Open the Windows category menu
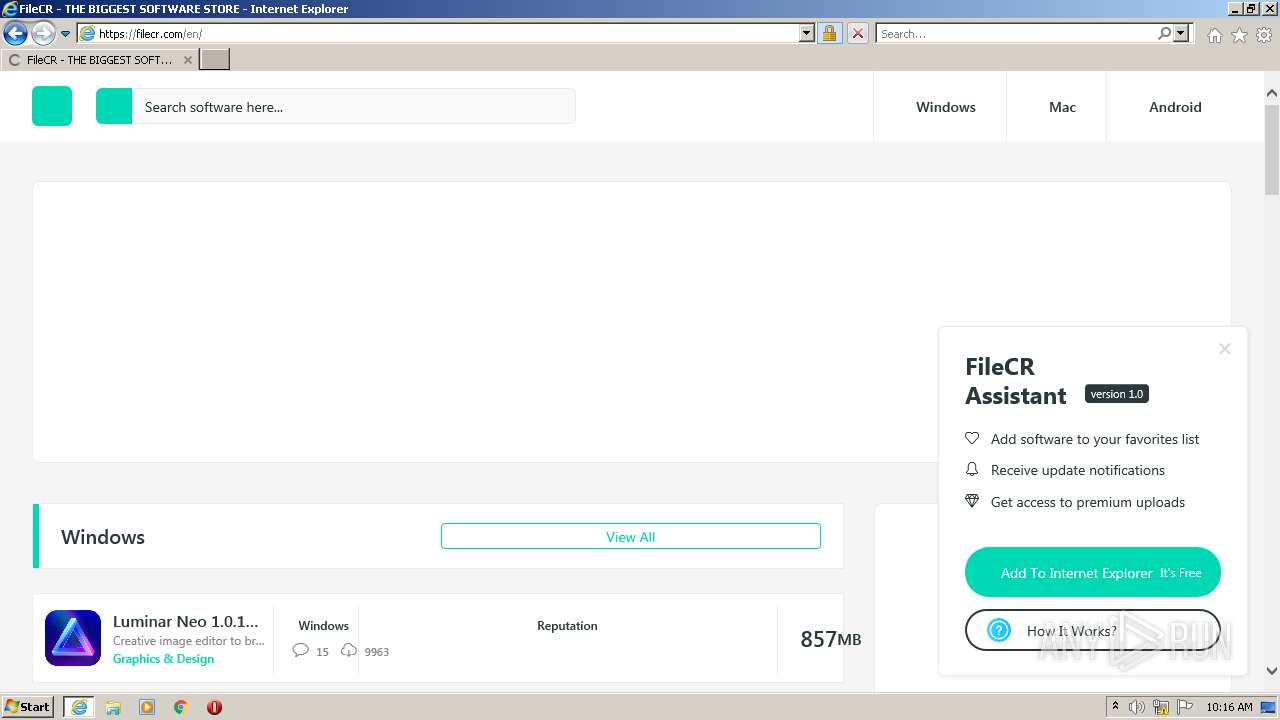 click(x=945, y=107)
